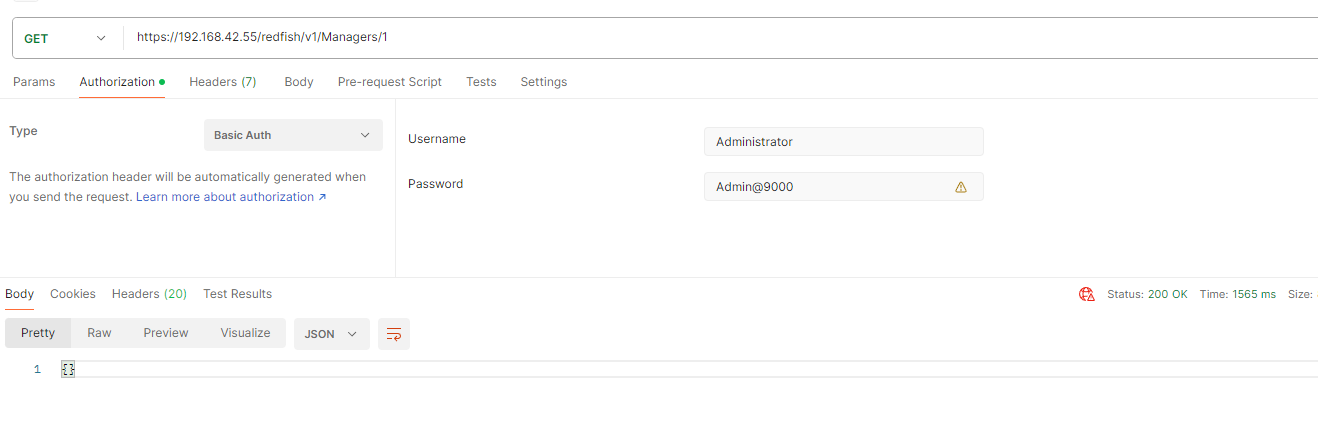Switch to the Params tab
This screenshot has height=446, width=1318.
(x=34, y=82)
